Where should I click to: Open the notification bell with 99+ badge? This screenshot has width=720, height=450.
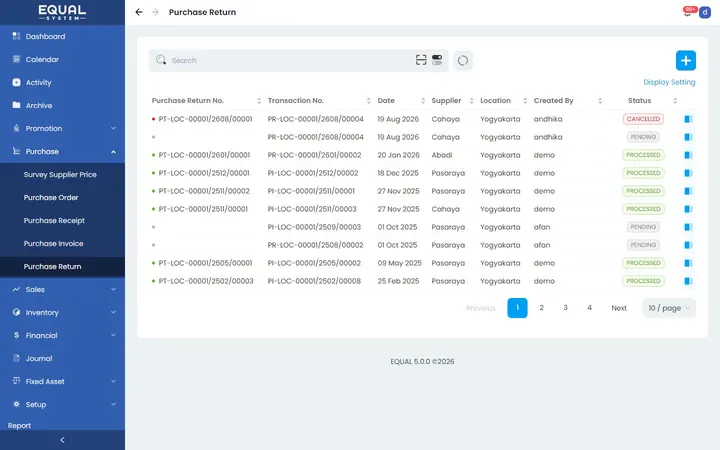pos(687,12)
